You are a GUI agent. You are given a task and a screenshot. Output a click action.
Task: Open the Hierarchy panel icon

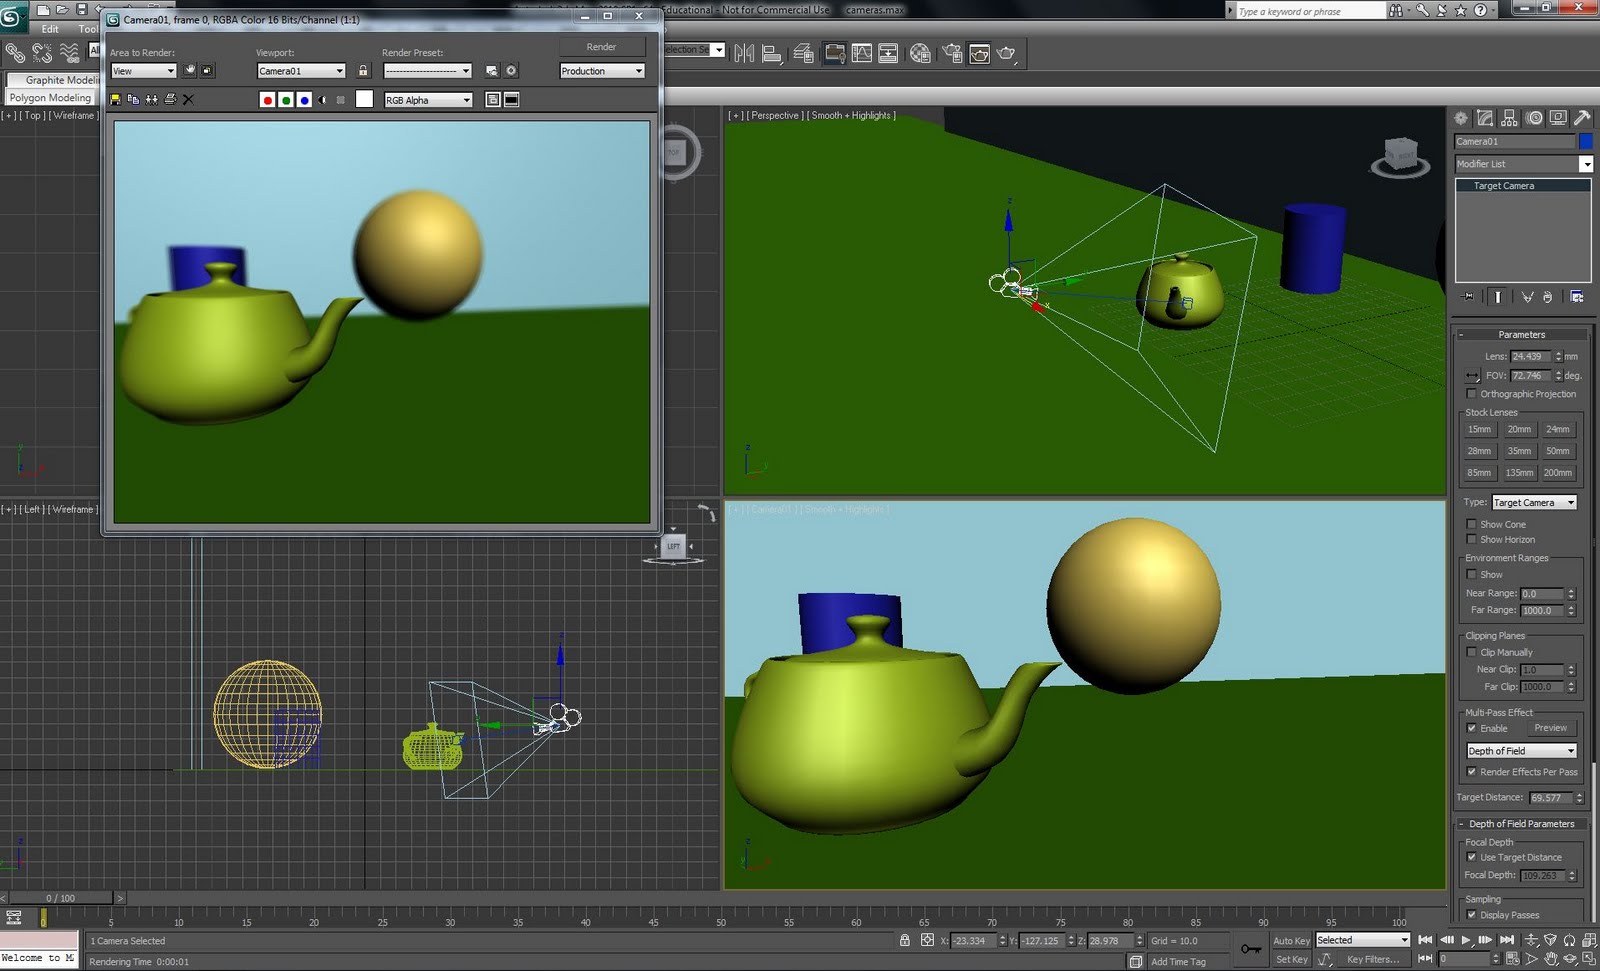point(1508,117)
